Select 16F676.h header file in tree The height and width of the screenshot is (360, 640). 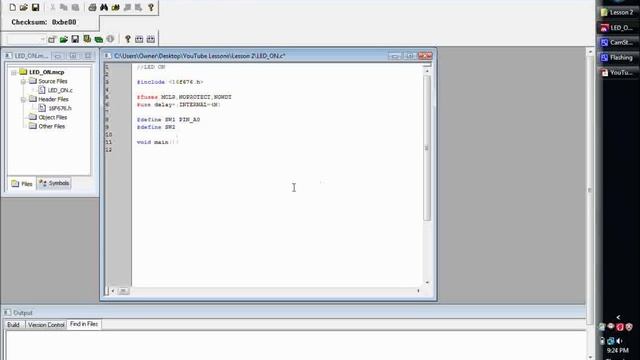[x=60, y=108]
